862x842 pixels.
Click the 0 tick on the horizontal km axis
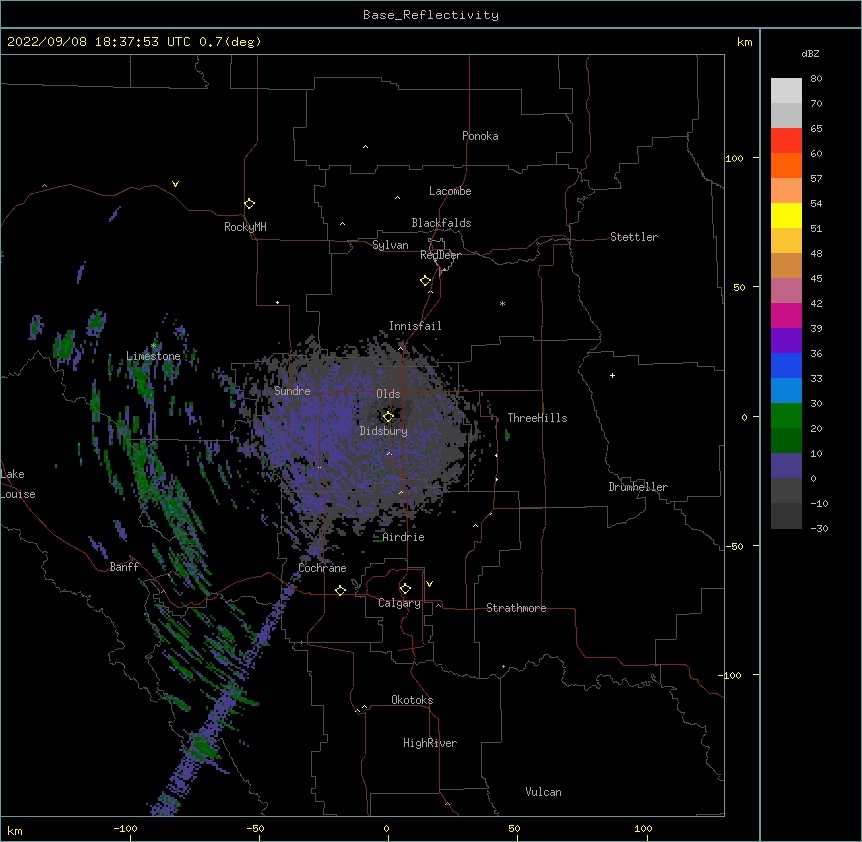(386, 829)
